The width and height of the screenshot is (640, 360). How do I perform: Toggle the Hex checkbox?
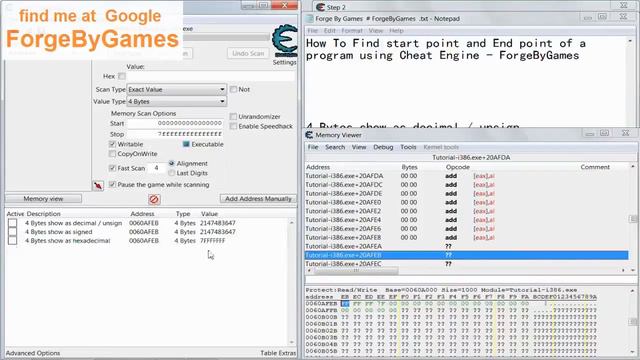[122, 76]
